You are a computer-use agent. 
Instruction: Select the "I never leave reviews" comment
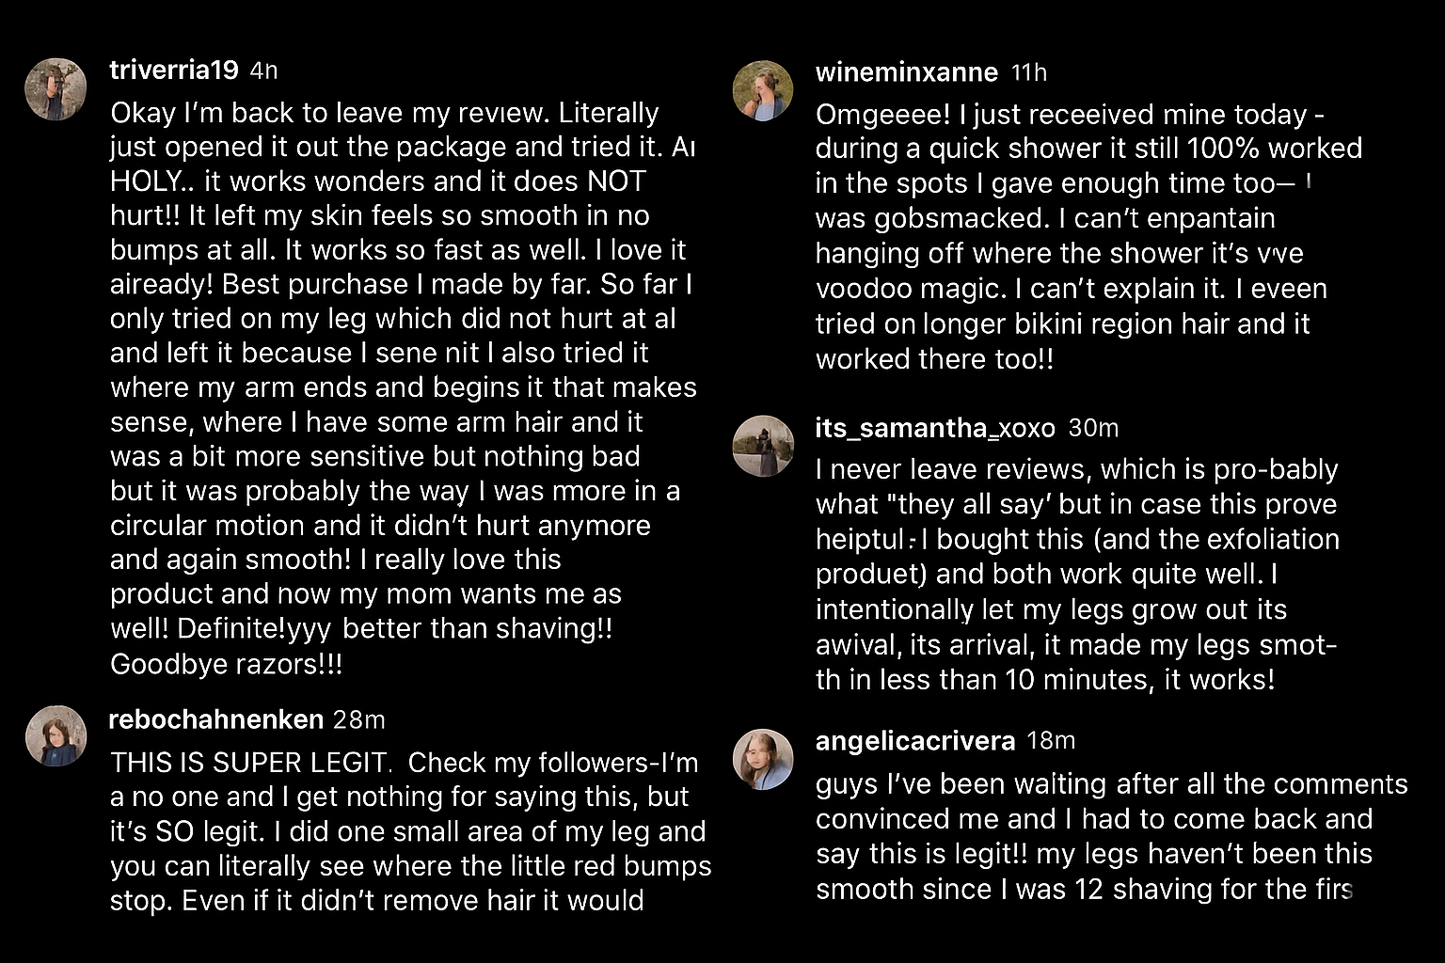pos(1076,574)
